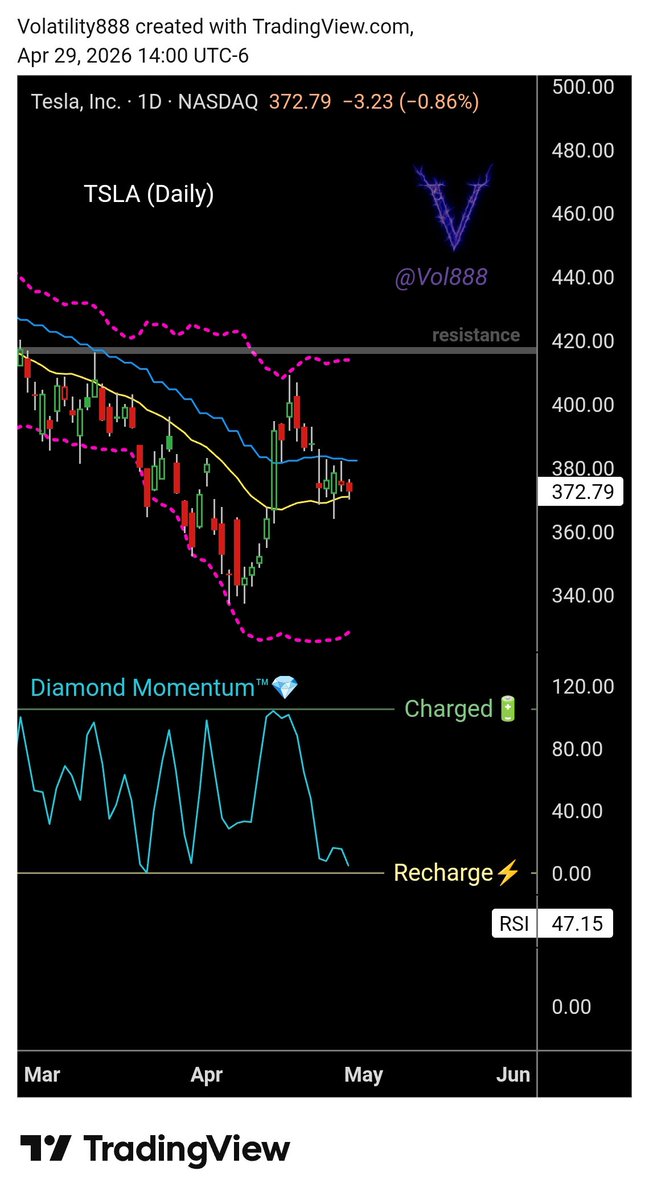Click the Mar label on time axis

click(x=42, y=1075)
